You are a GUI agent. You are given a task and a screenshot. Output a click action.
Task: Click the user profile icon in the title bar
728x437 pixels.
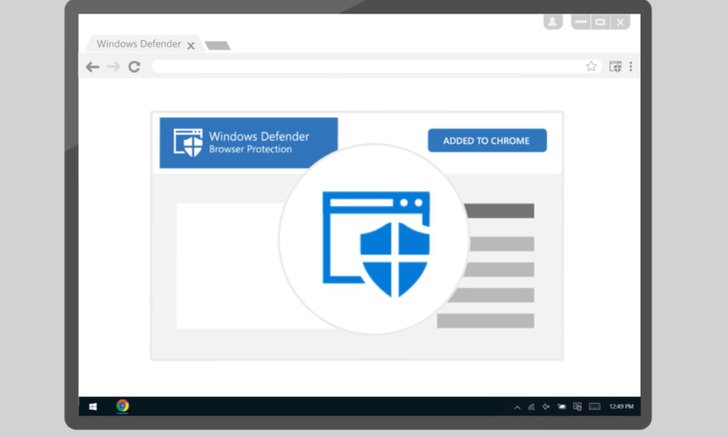[553, 21]
